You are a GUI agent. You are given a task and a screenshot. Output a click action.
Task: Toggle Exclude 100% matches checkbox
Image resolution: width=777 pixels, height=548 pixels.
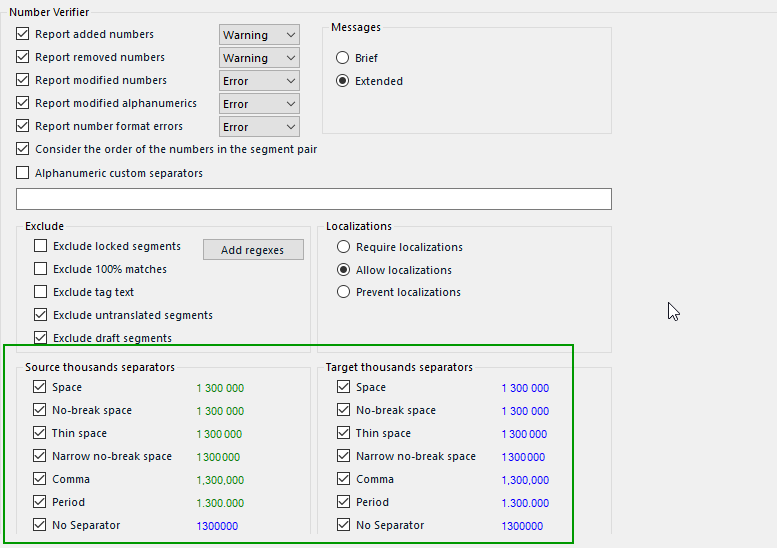pyautogui.click(x=41, y=269)
